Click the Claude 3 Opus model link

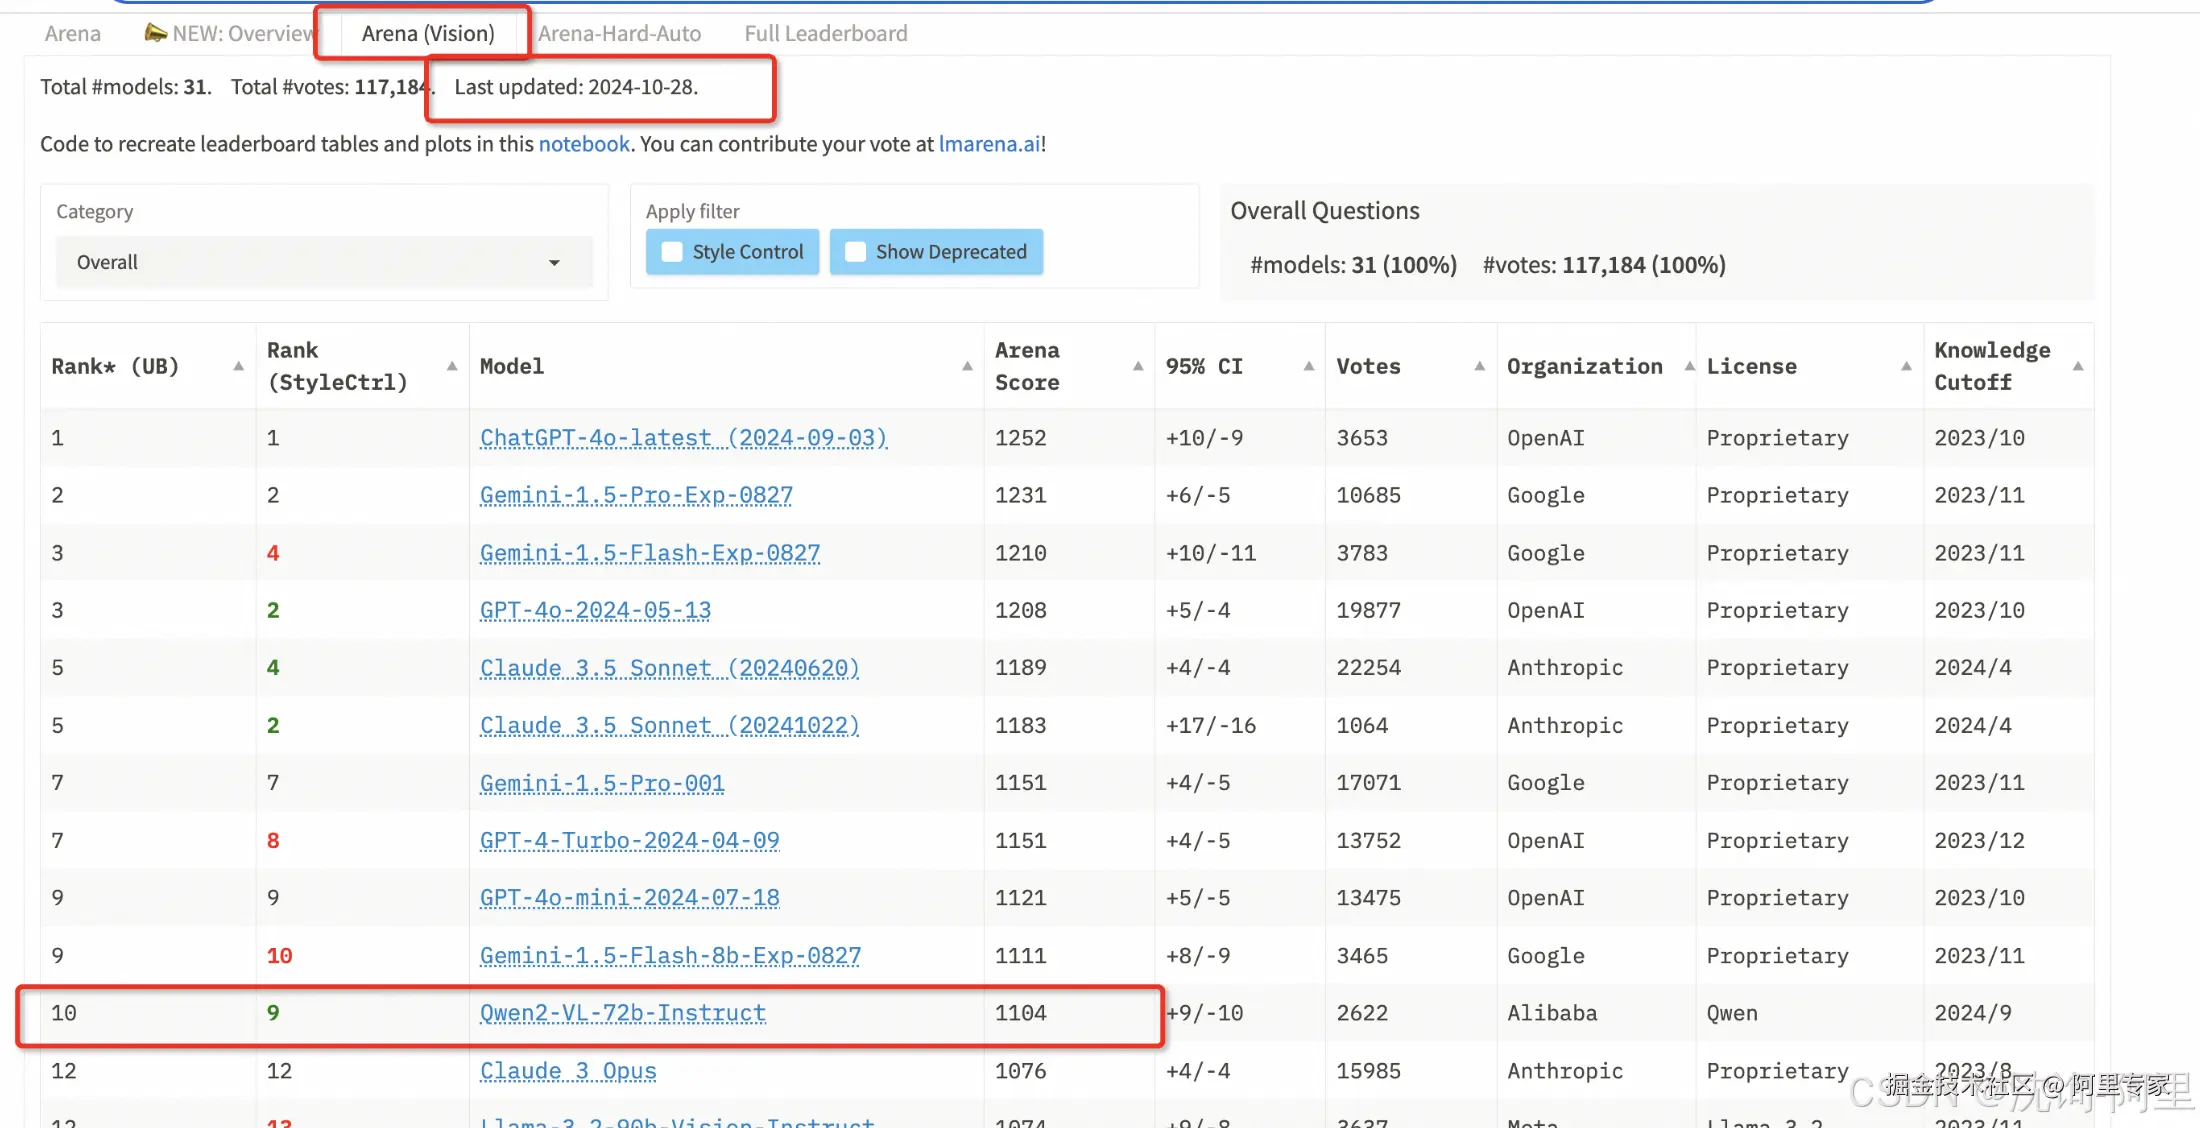[568, 1071]
